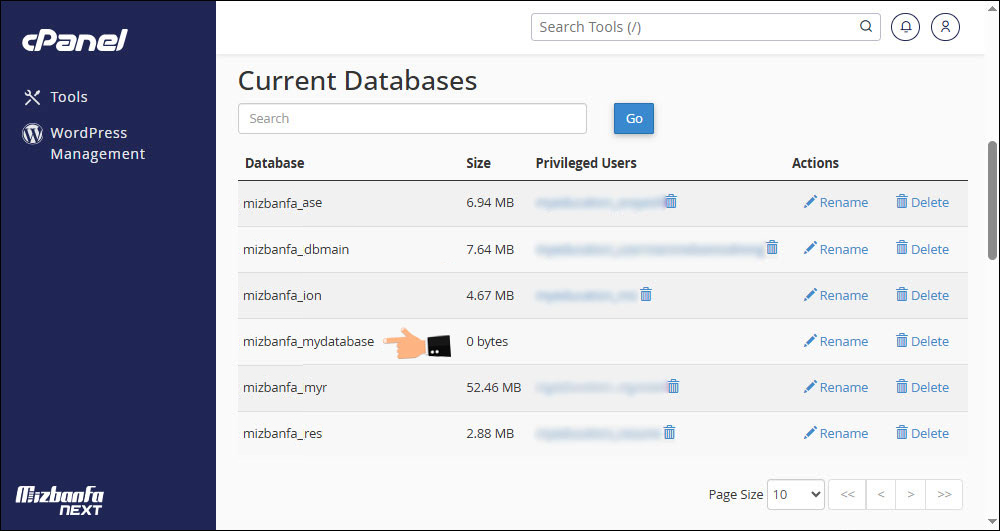Go to the next page of databases
1000x531 pixels.
pyautogui.click(x=909, y=494)
